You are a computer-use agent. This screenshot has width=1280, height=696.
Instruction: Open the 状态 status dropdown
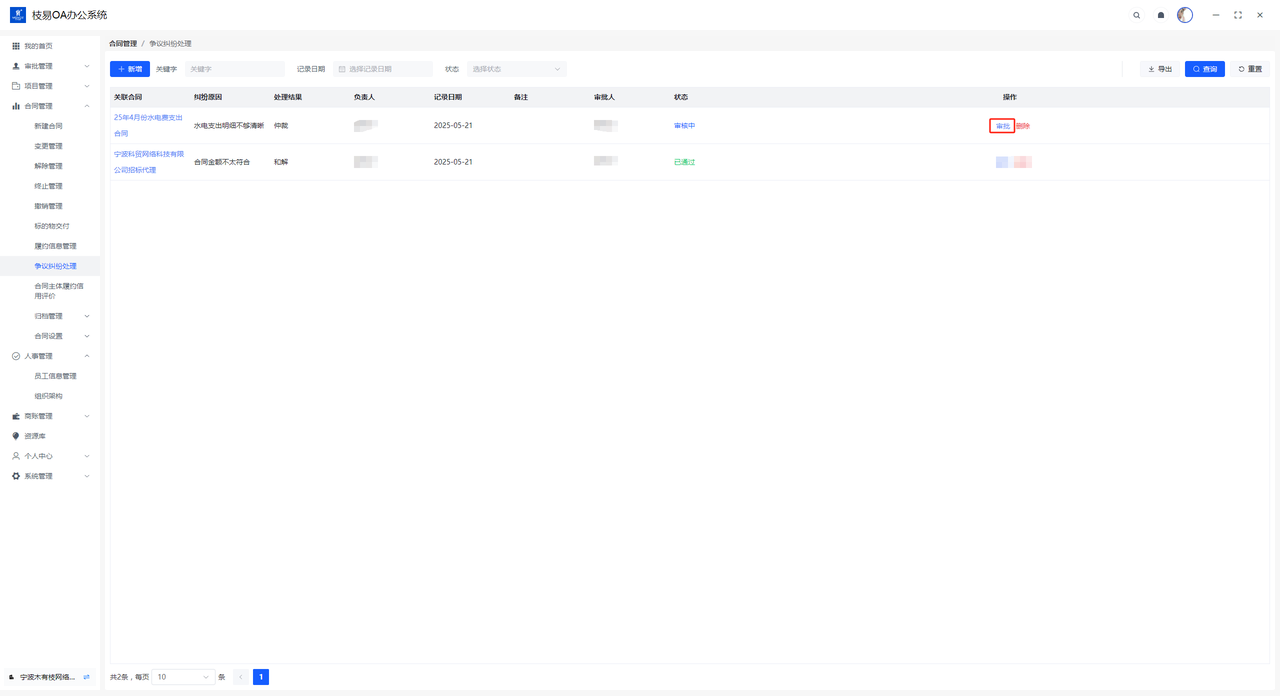pos(516,69)
